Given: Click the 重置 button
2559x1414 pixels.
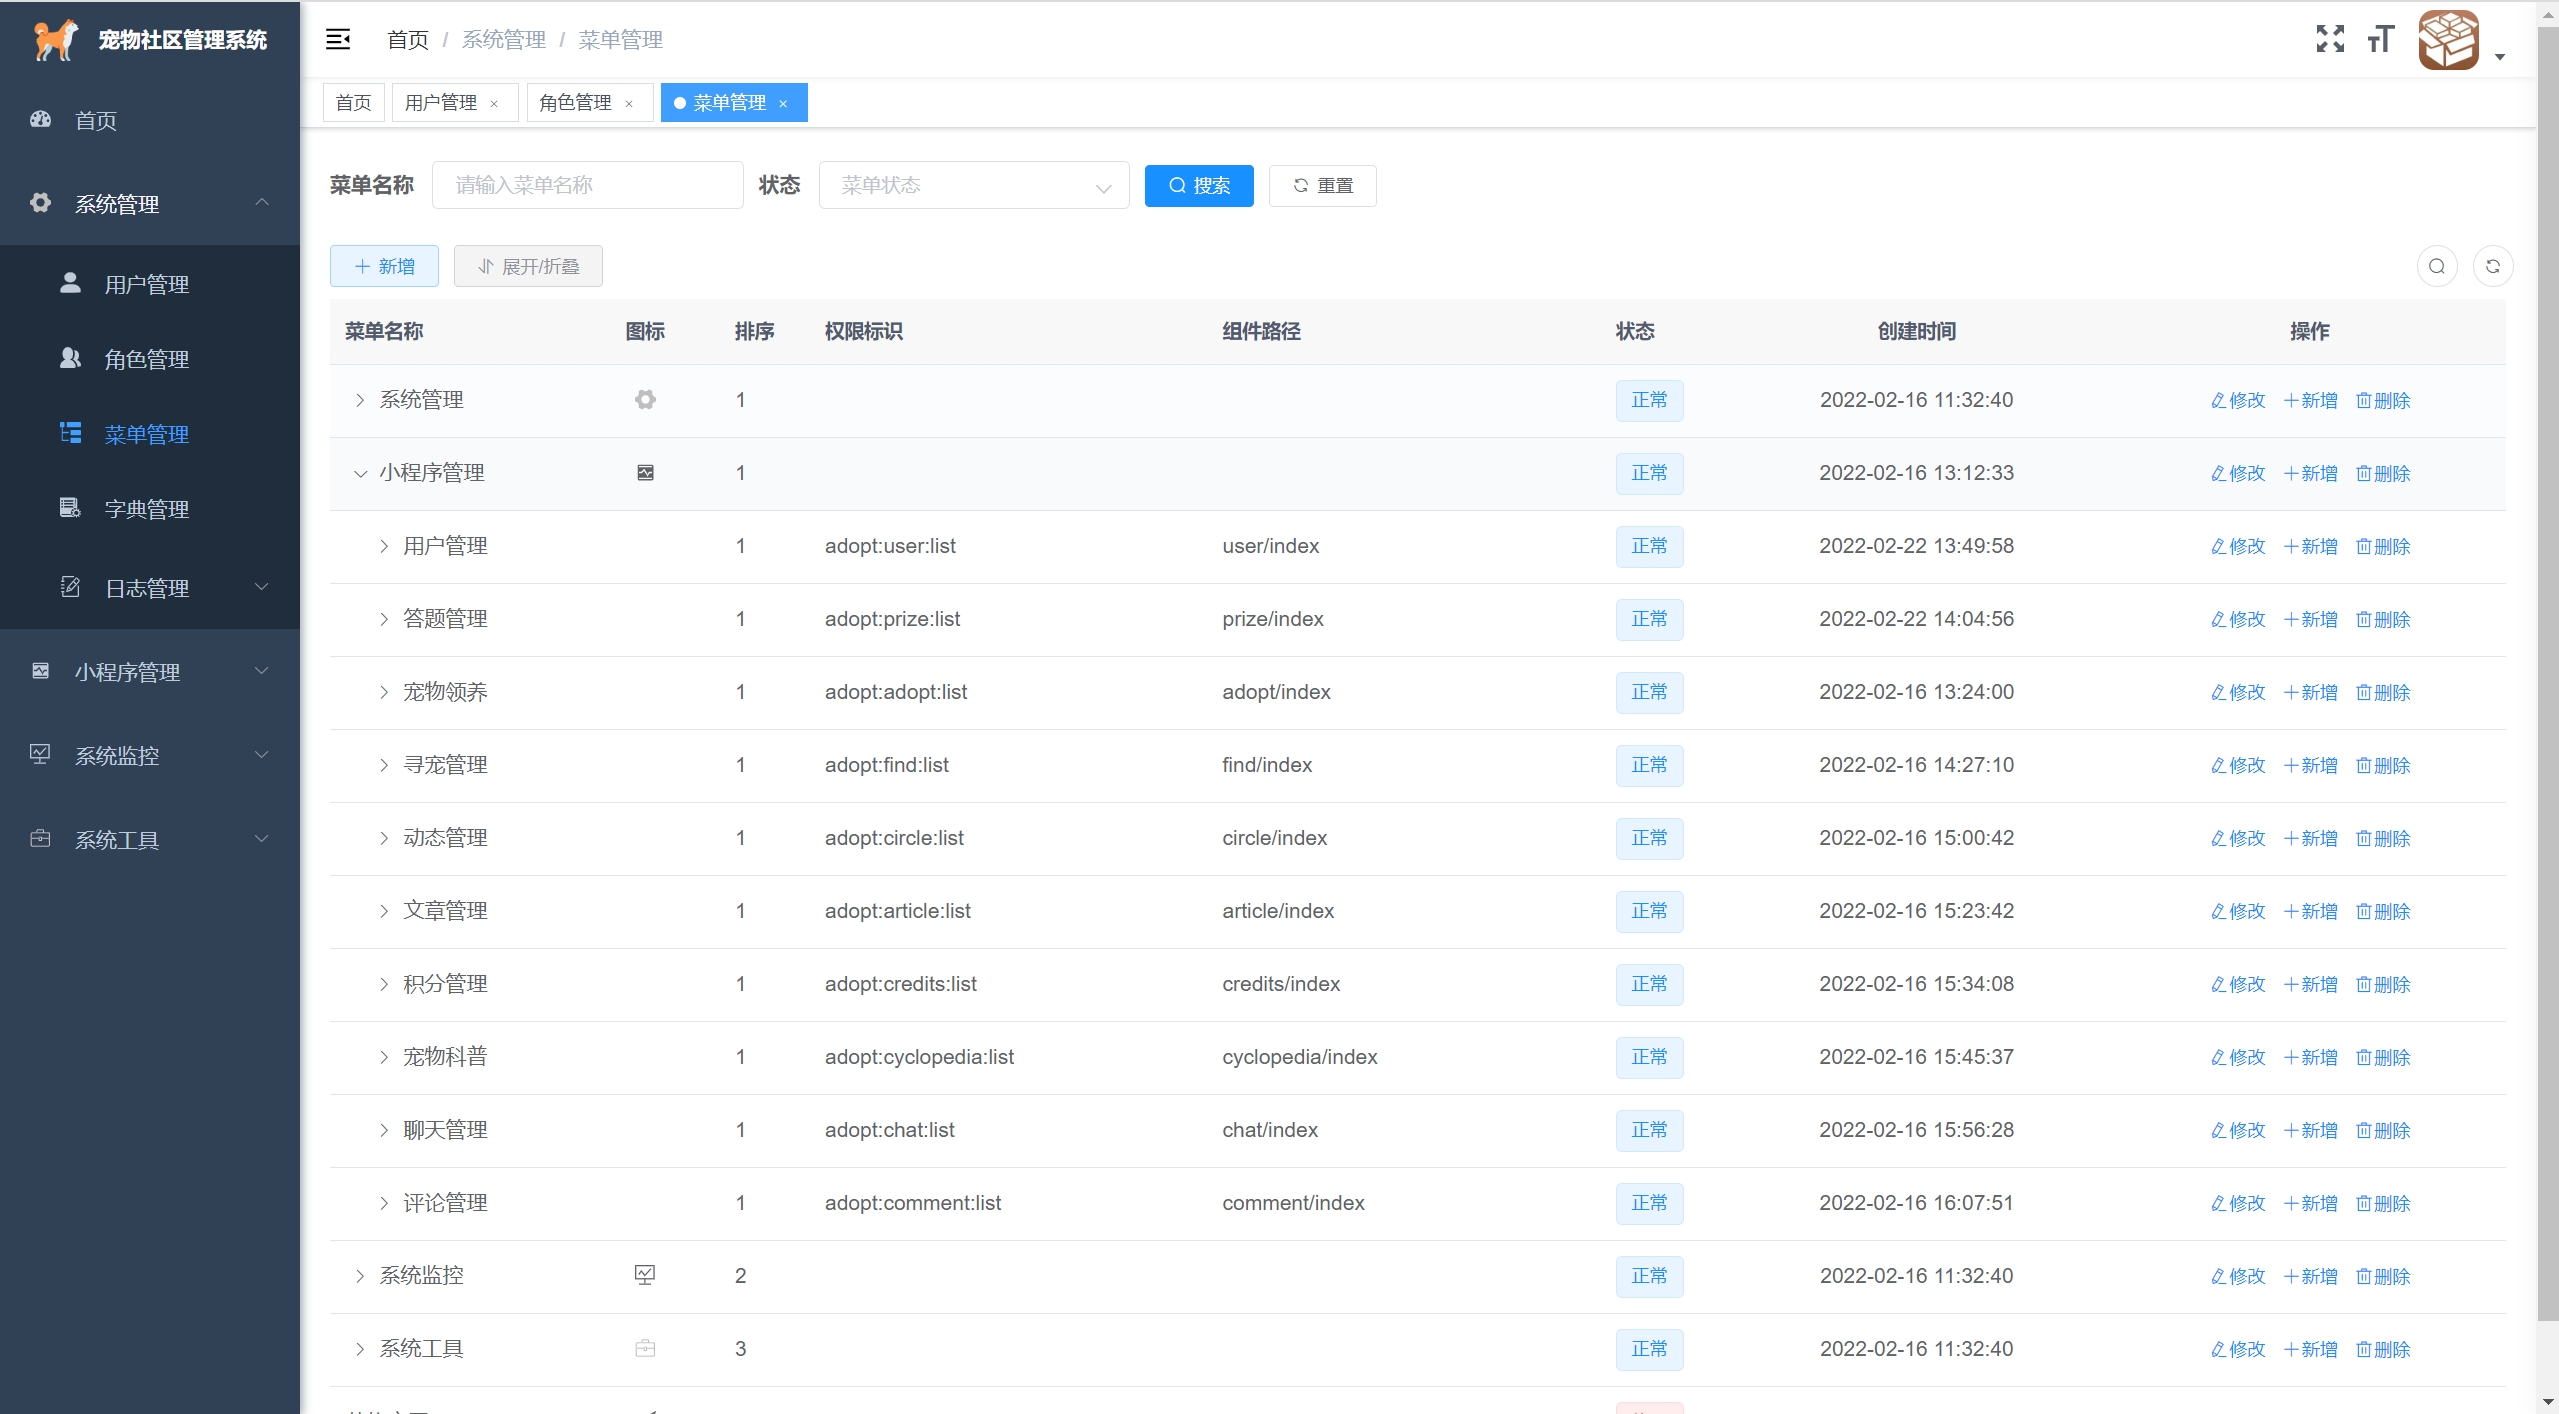Looking at the screenshot, I should click(x=1322, y=185).
